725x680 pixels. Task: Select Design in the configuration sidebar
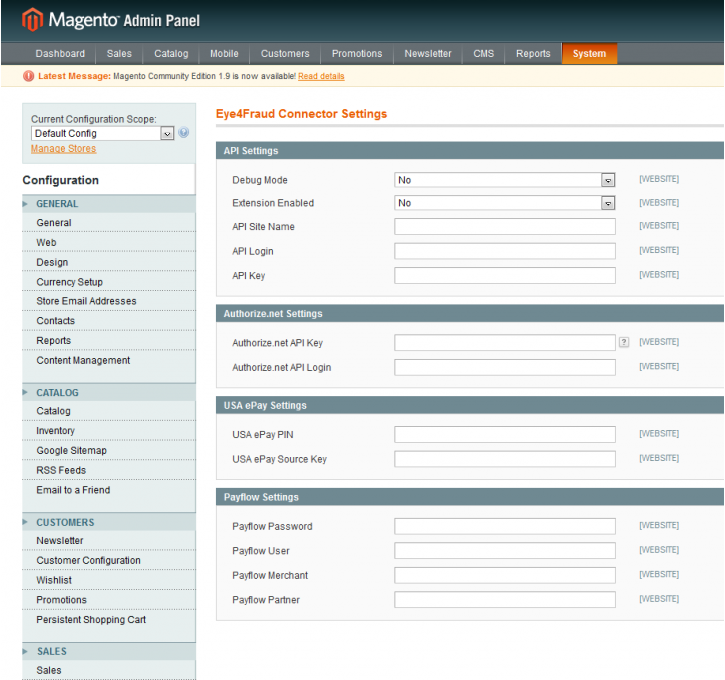click(x=109, y=262)
